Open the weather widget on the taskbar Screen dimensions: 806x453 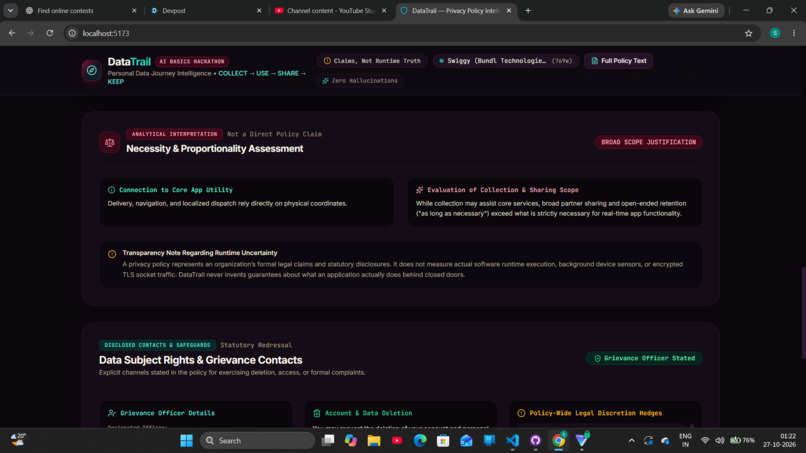19,440
